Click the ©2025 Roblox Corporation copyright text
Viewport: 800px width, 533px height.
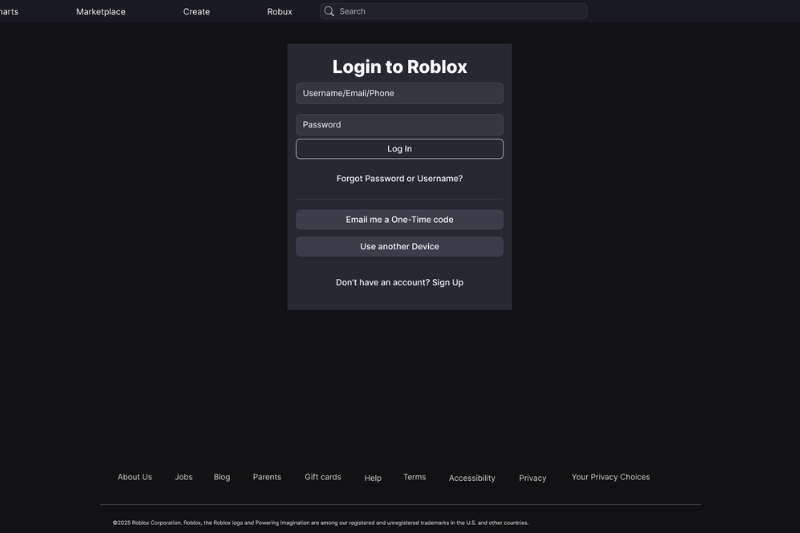(320, 523)
